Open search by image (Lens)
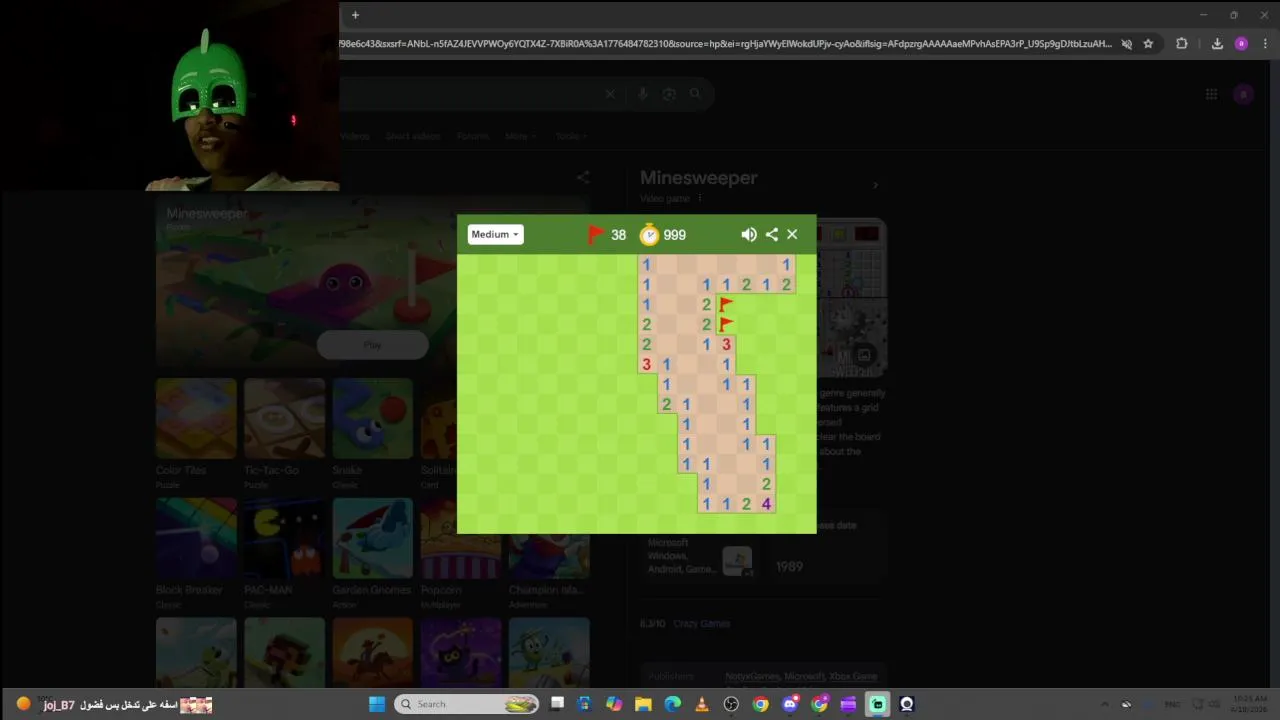The image size is (1280, 720). (669, 94)
